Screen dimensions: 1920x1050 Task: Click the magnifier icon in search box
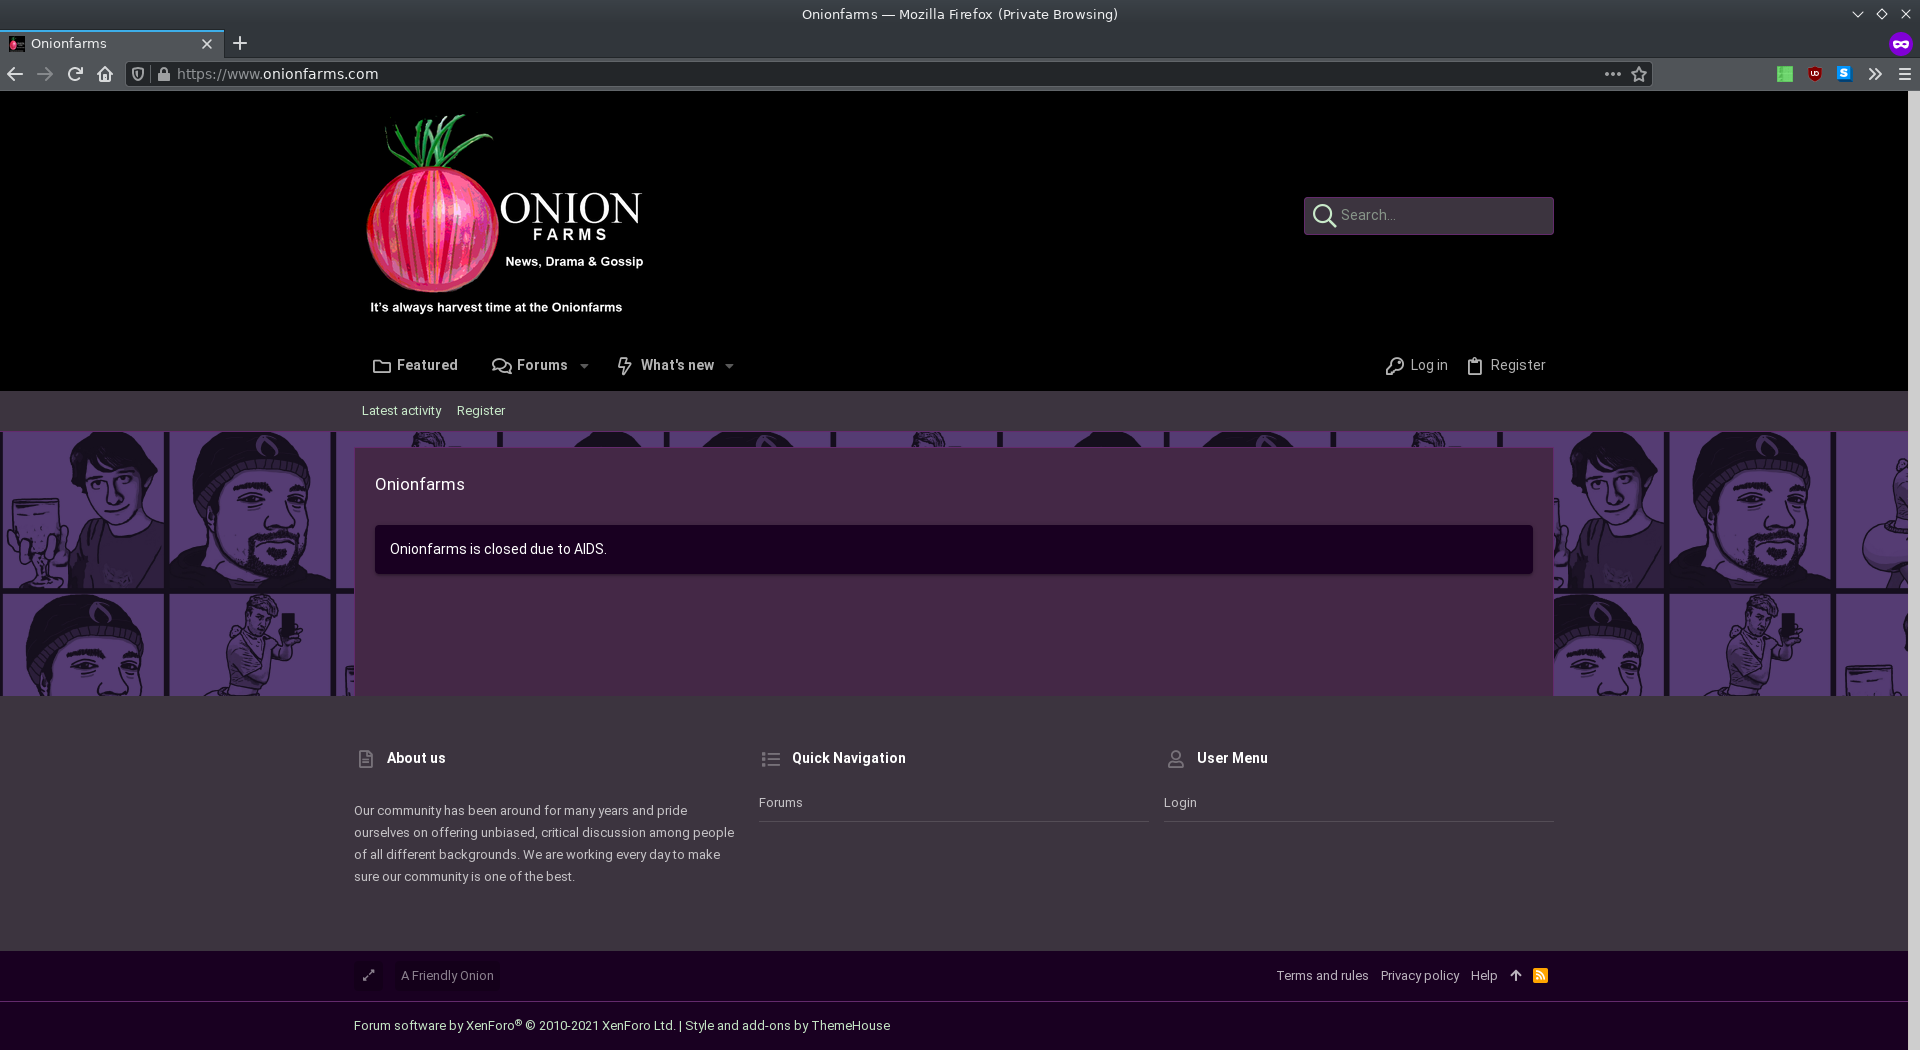1324,216
